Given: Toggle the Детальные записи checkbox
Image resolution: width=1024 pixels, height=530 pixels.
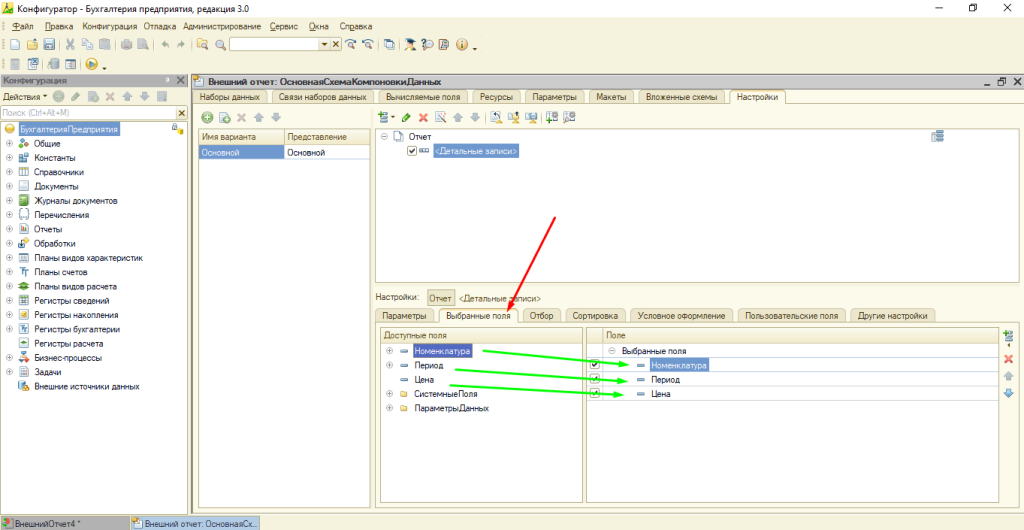Looking at the screenshot, I should [412, 151].
